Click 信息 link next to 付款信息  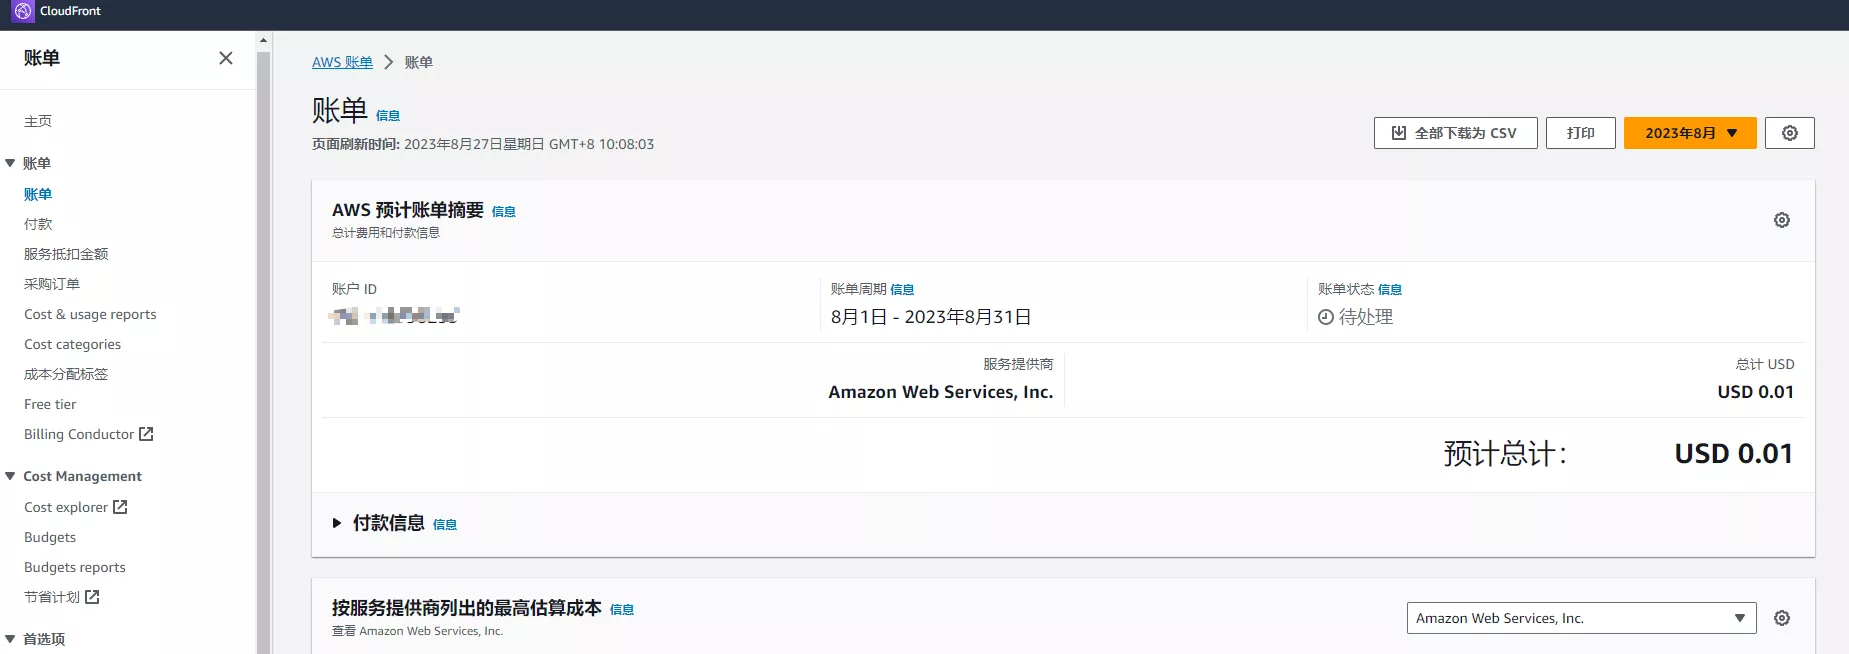[445, 525]
